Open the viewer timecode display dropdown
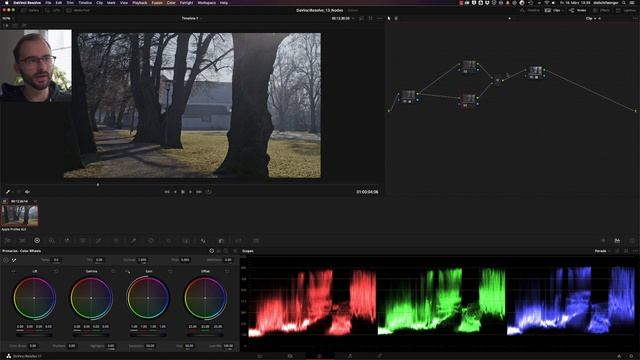640x360 pixels. click(342, 18)
